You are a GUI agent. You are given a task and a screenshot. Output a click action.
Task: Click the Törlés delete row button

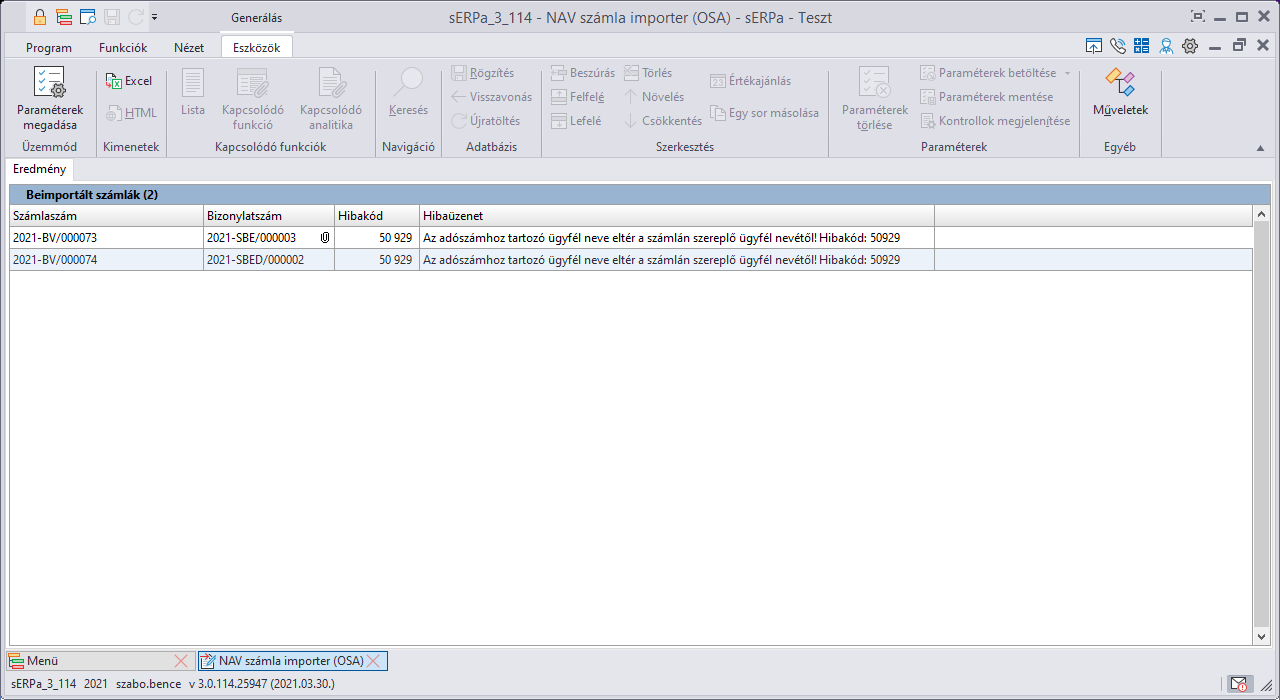[648, 73]
